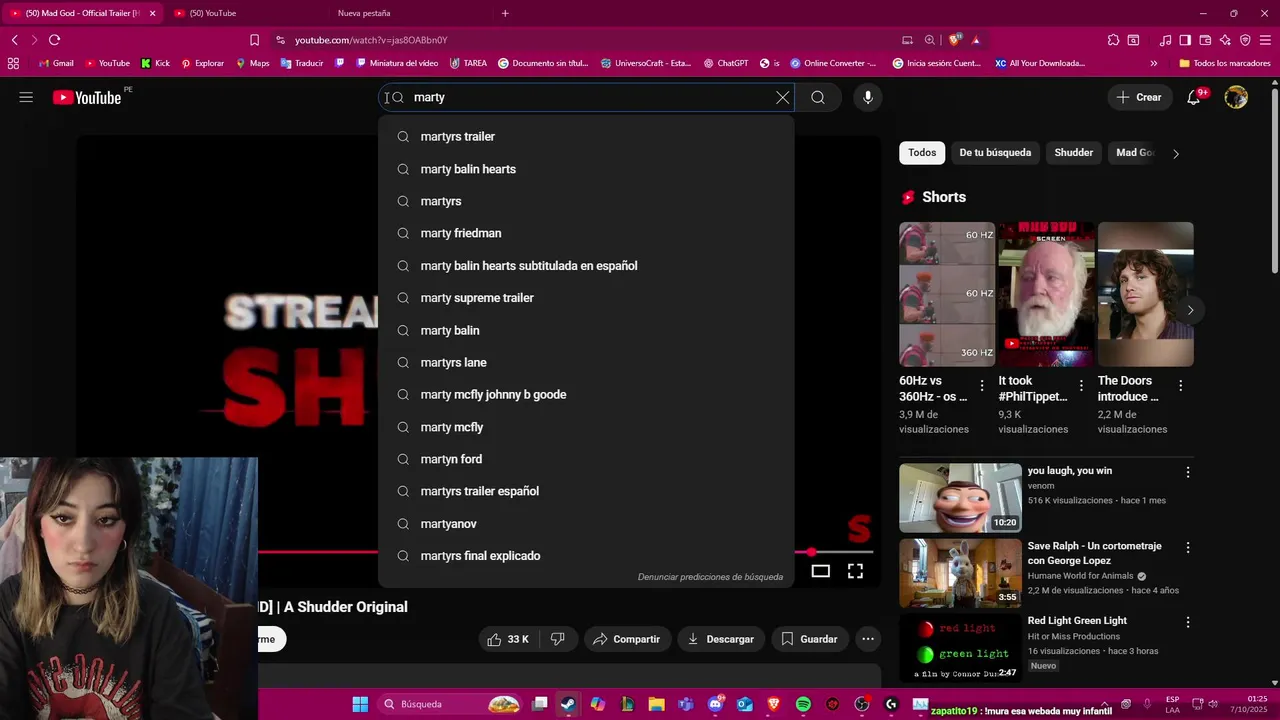Dislike the video

pyautogui.click(x=558, y=639)
